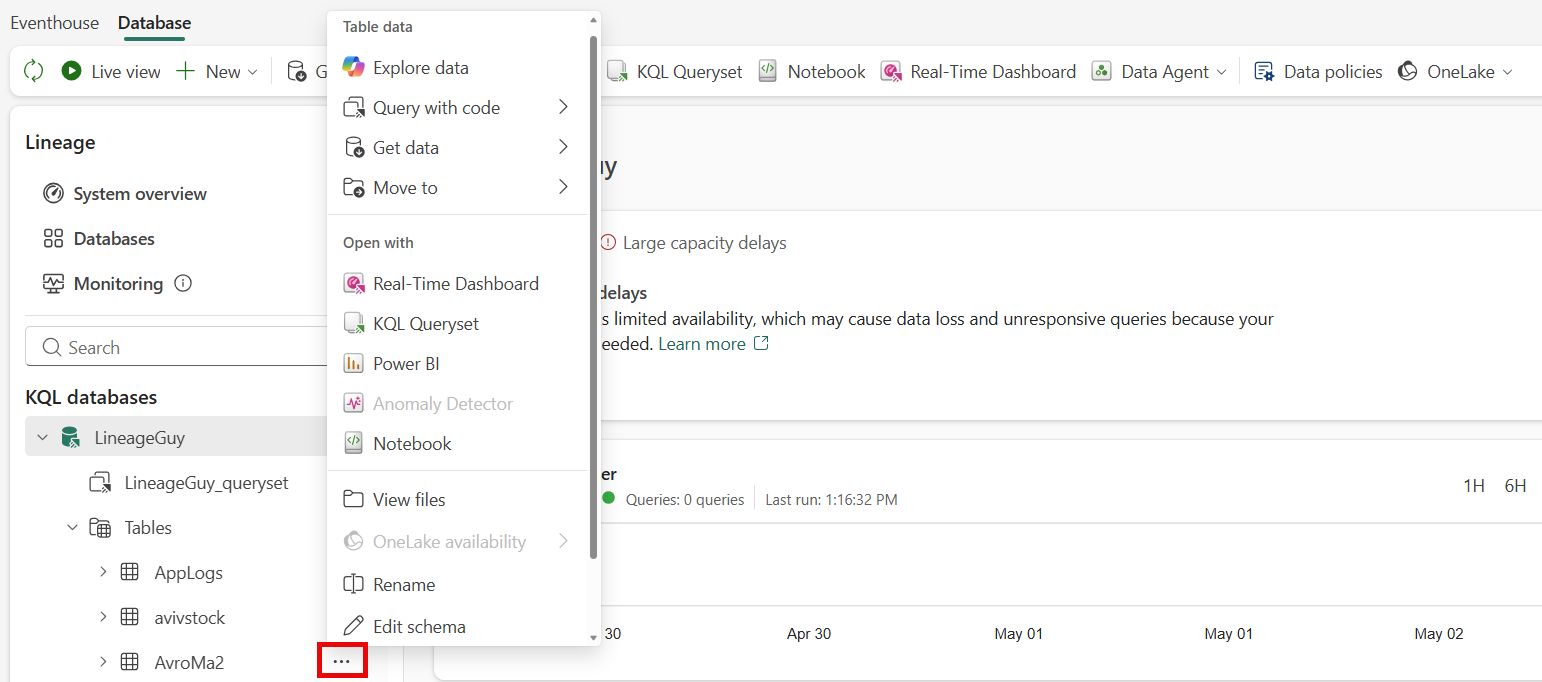Image resolution: width=1542 pixels, height=682 pixels.
Task: Click the info icon beside Monitoring
Action: (183, 284)
